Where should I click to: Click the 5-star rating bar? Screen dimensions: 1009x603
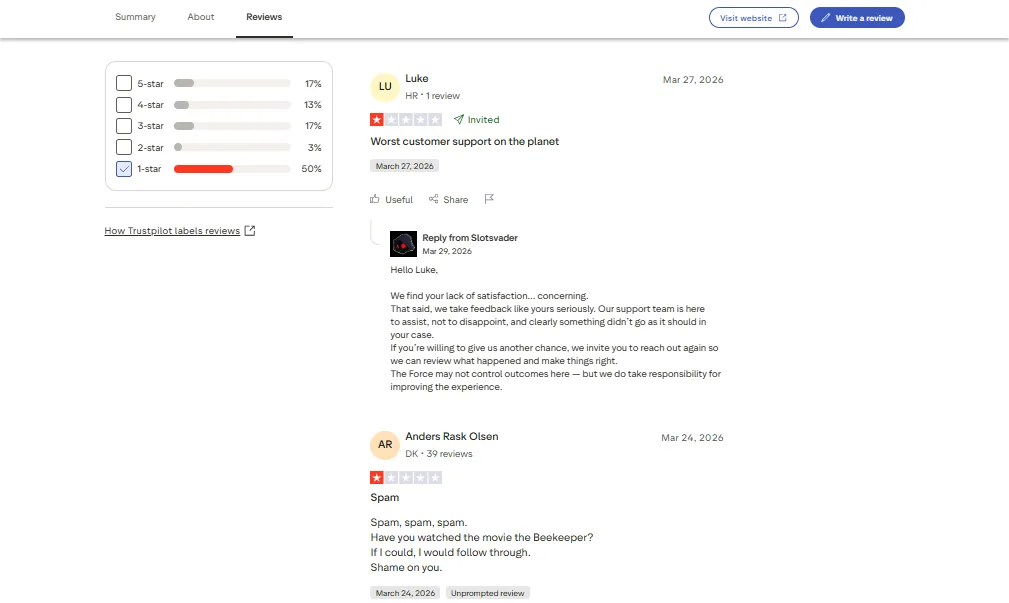232,83
